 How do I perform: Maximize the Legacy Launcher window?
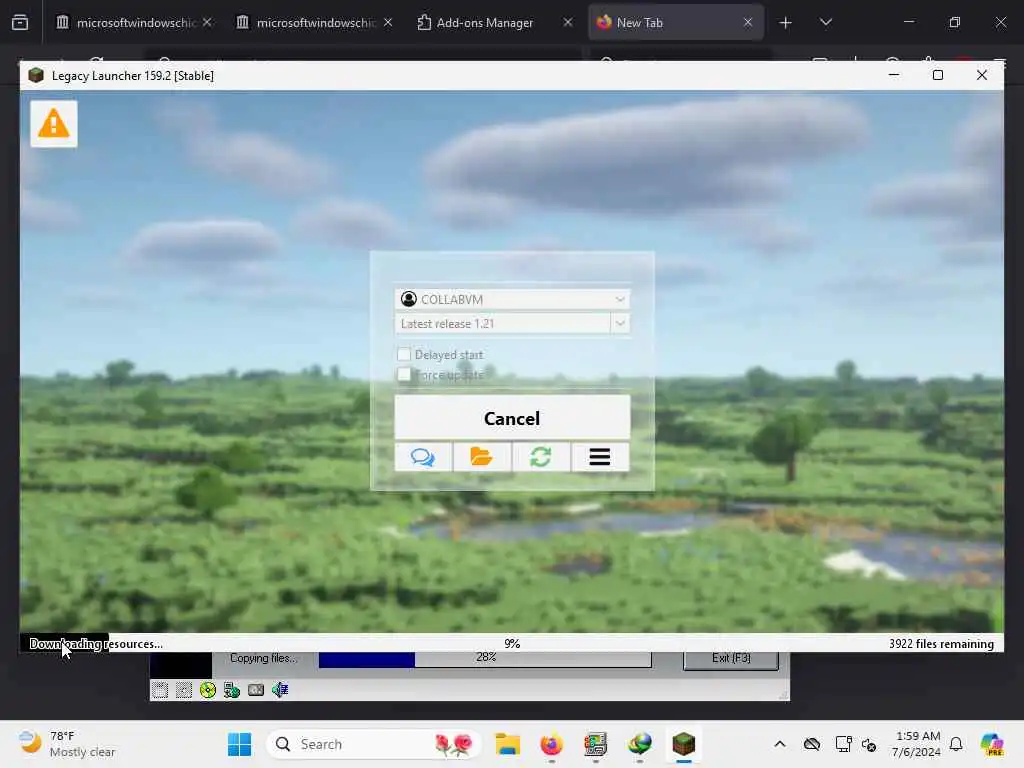(x=938, y=75)
